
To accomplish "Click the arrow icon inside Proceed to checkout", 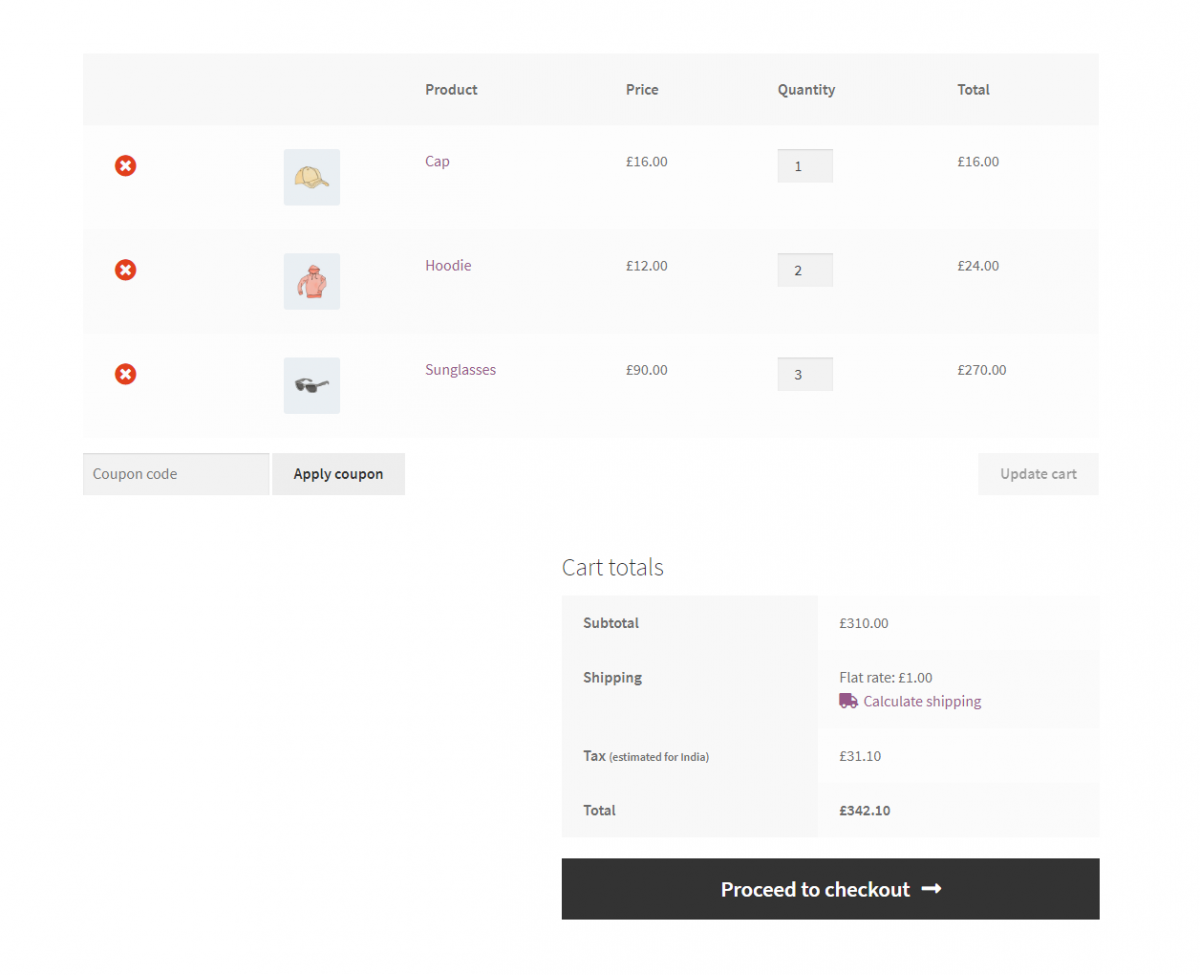I will pyautogui.click(x=931, y=889).
